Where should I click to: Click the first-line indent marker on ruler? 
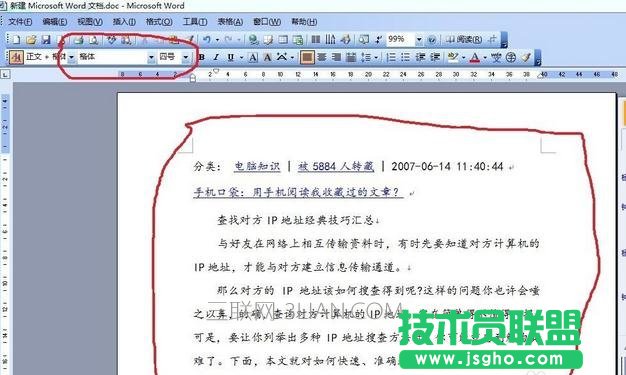click(x=216, y=71)
